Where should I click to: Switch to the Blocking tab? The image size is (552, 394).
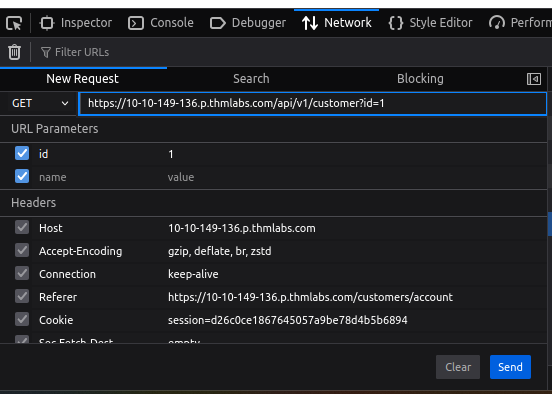point(420,79)
